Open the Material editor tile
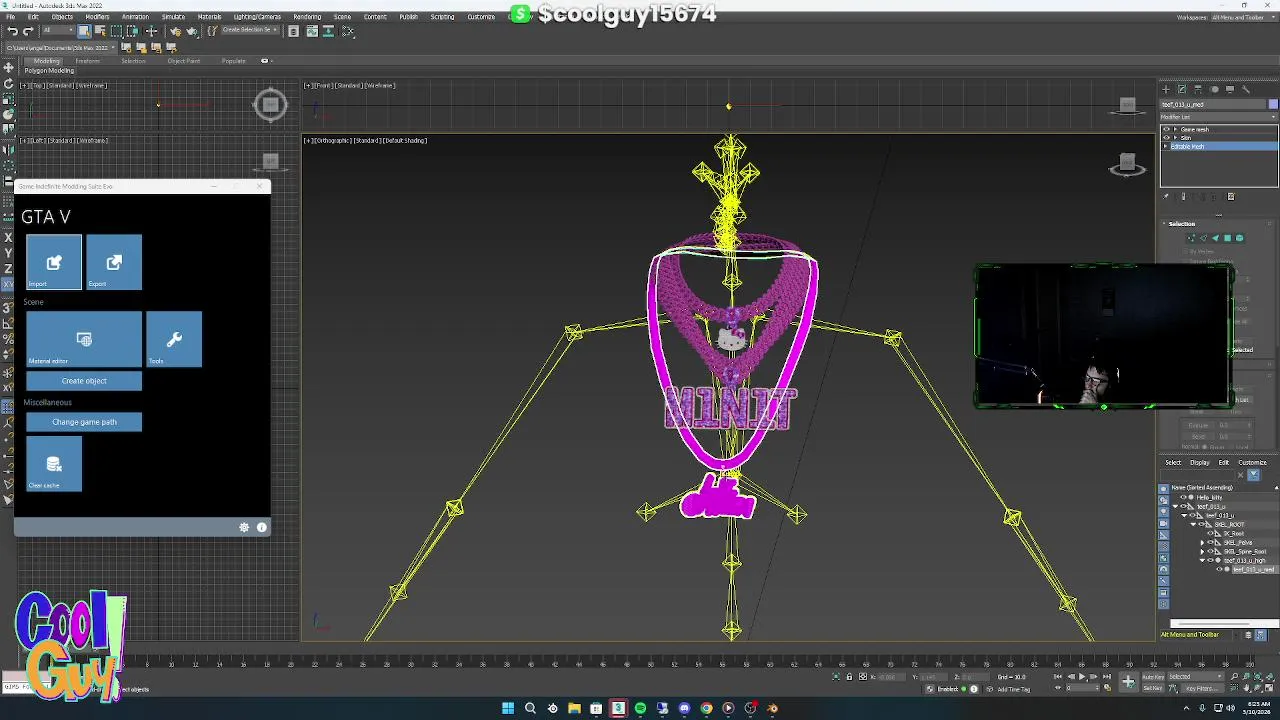The image size is (1280, 720). coord(84,339)
